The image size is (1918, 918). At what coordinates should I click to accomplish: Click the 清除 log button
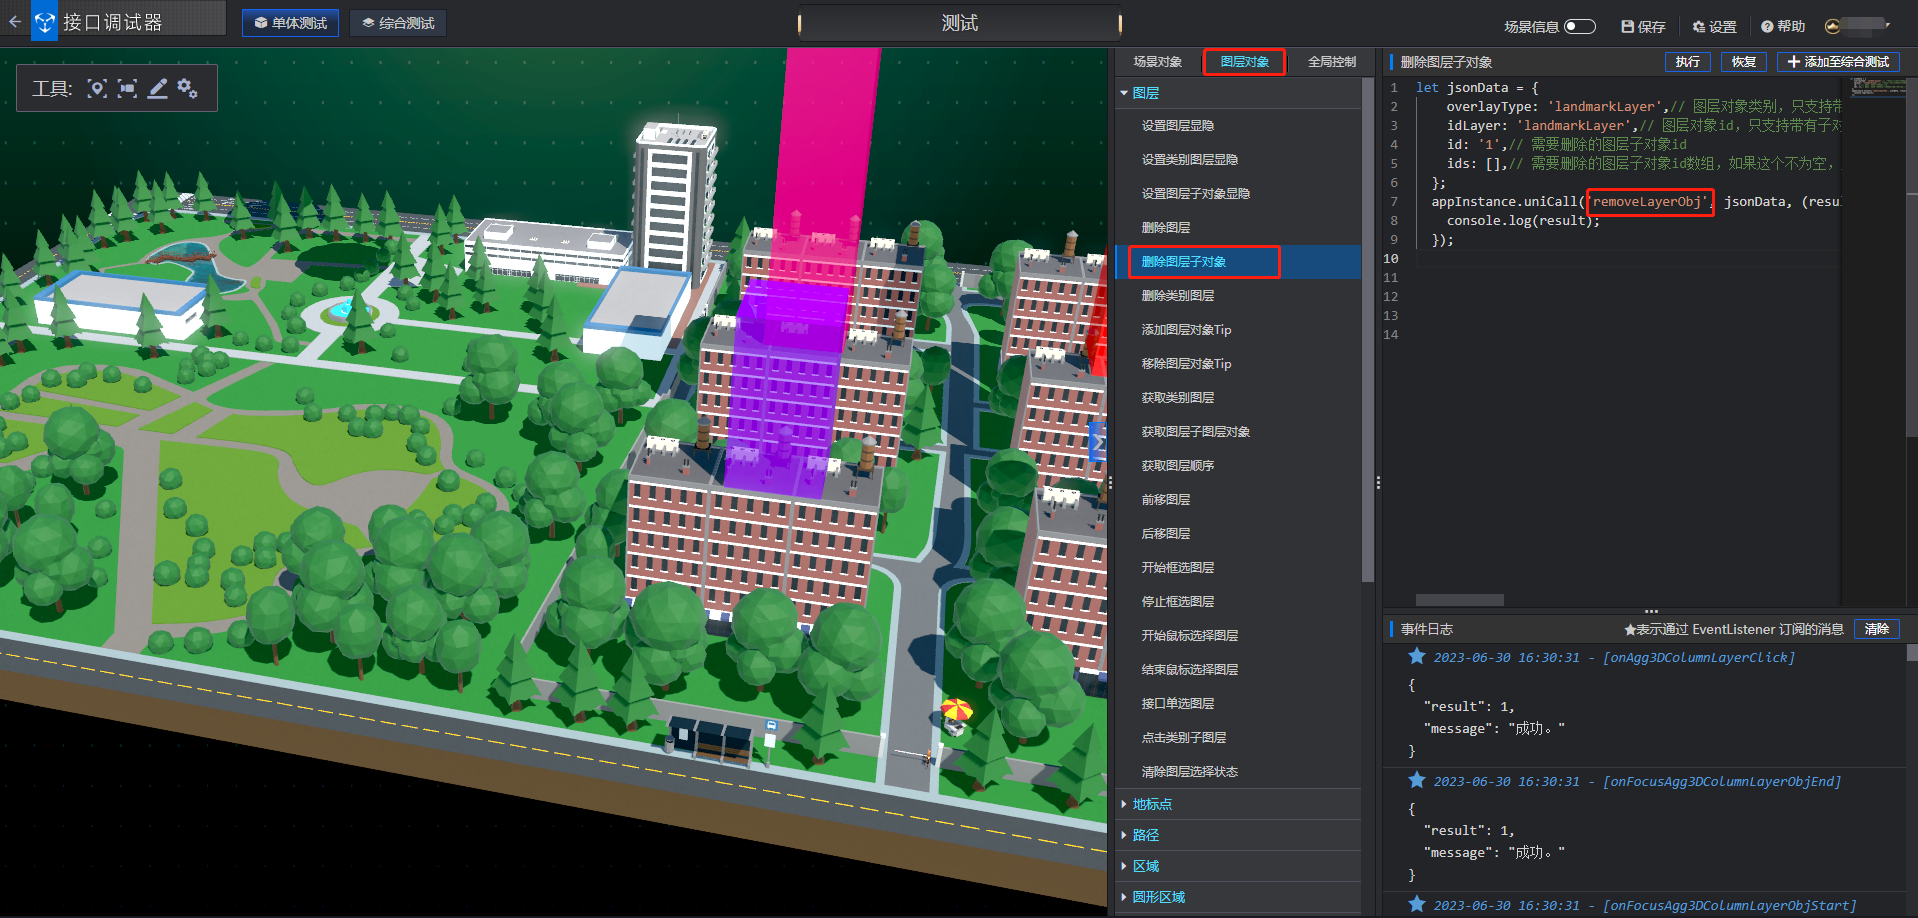point(1877,629)
